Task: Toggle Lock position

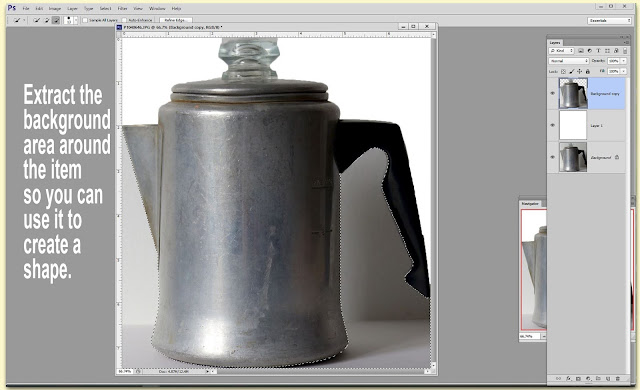Action: click(580, 71)
